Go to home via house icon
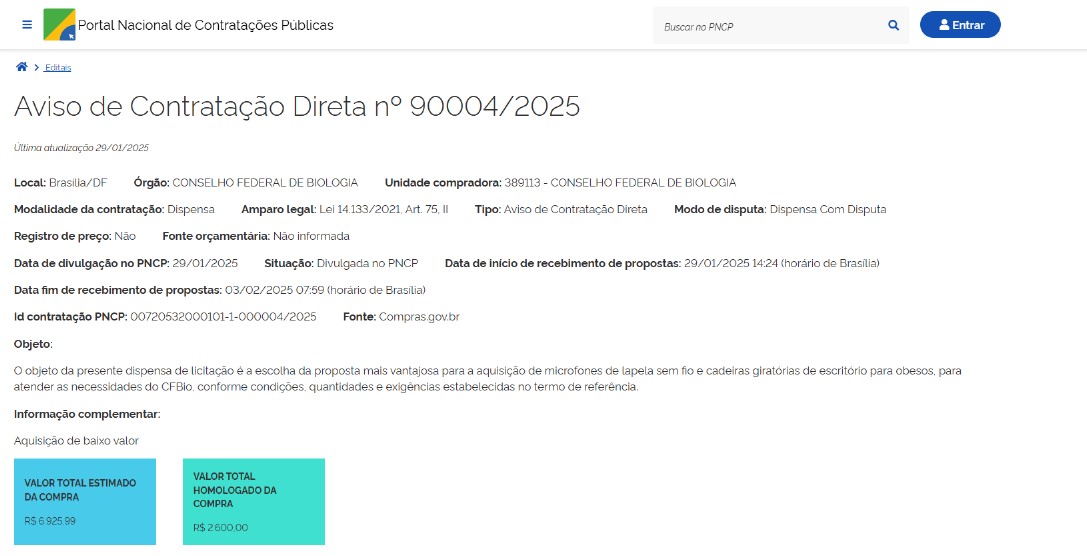This screenshot has width=1087, height=556. pyautogui.click(x=21, y=67)
